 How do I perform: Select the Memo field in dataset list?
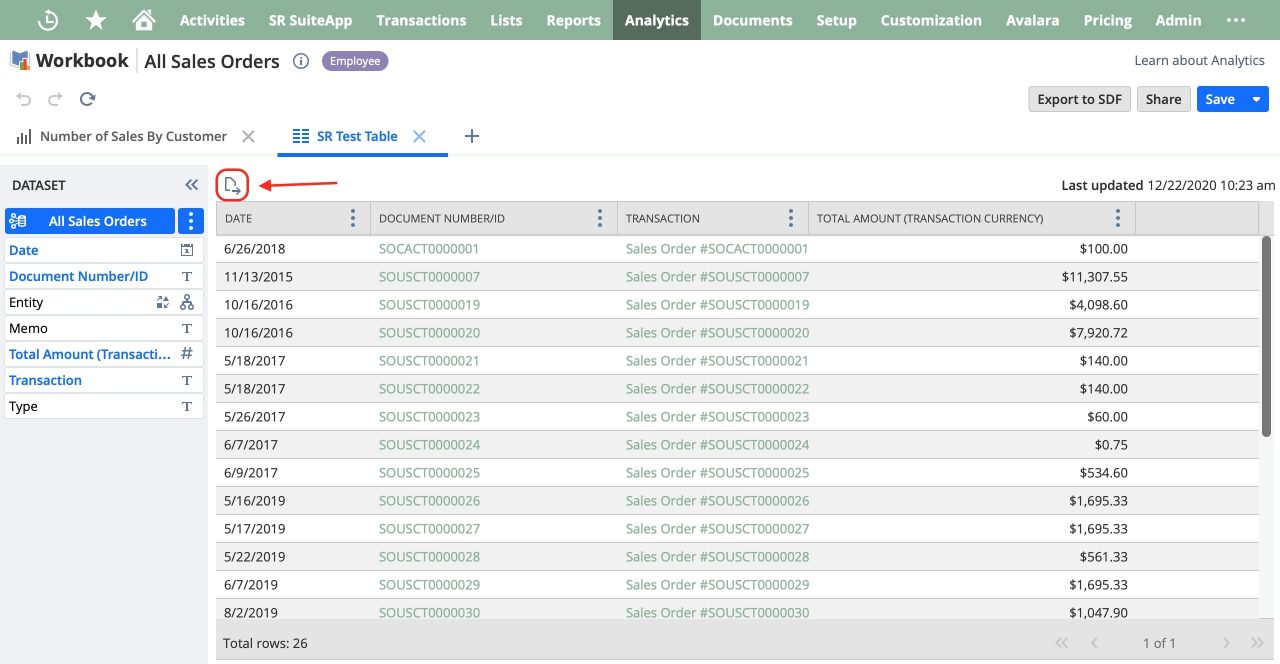[x=104, y=328]
